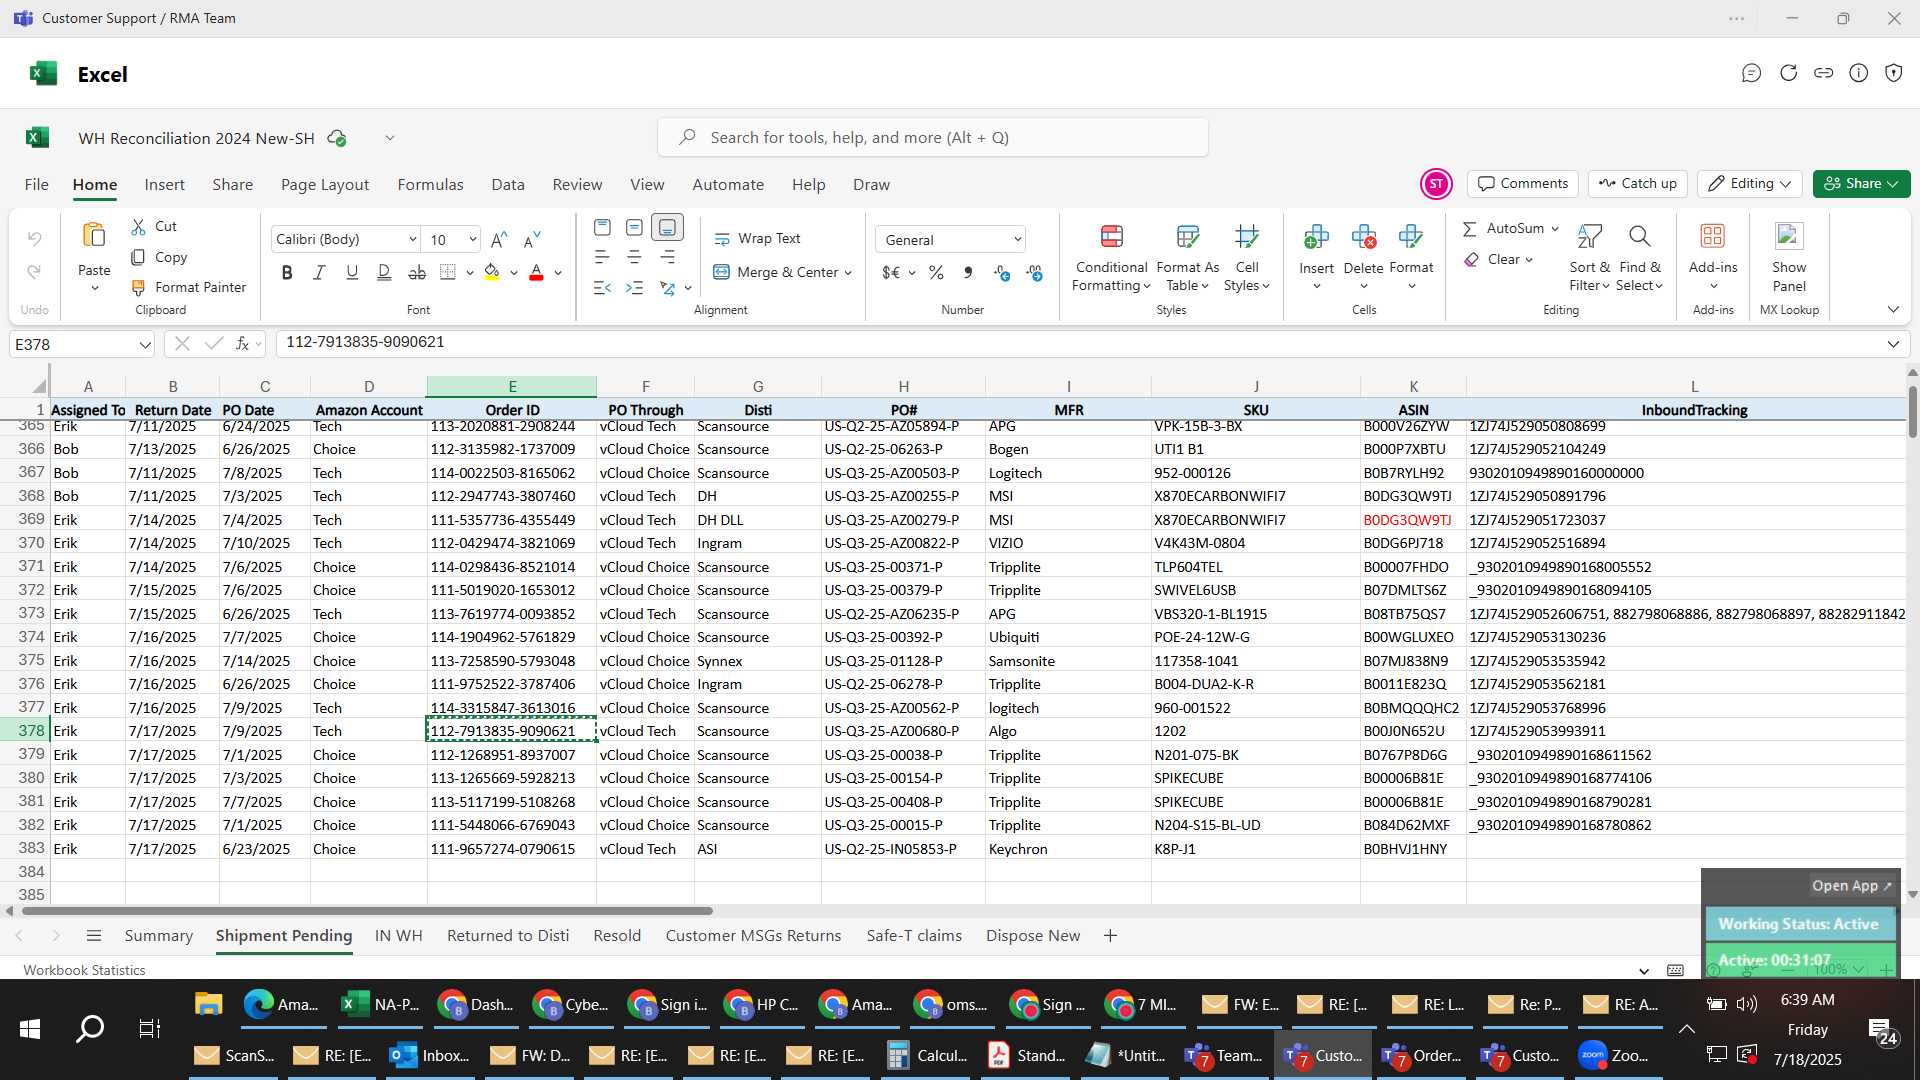
Task: Toggle Middle Align vertical alignment
Action: (x=634, y=228)
